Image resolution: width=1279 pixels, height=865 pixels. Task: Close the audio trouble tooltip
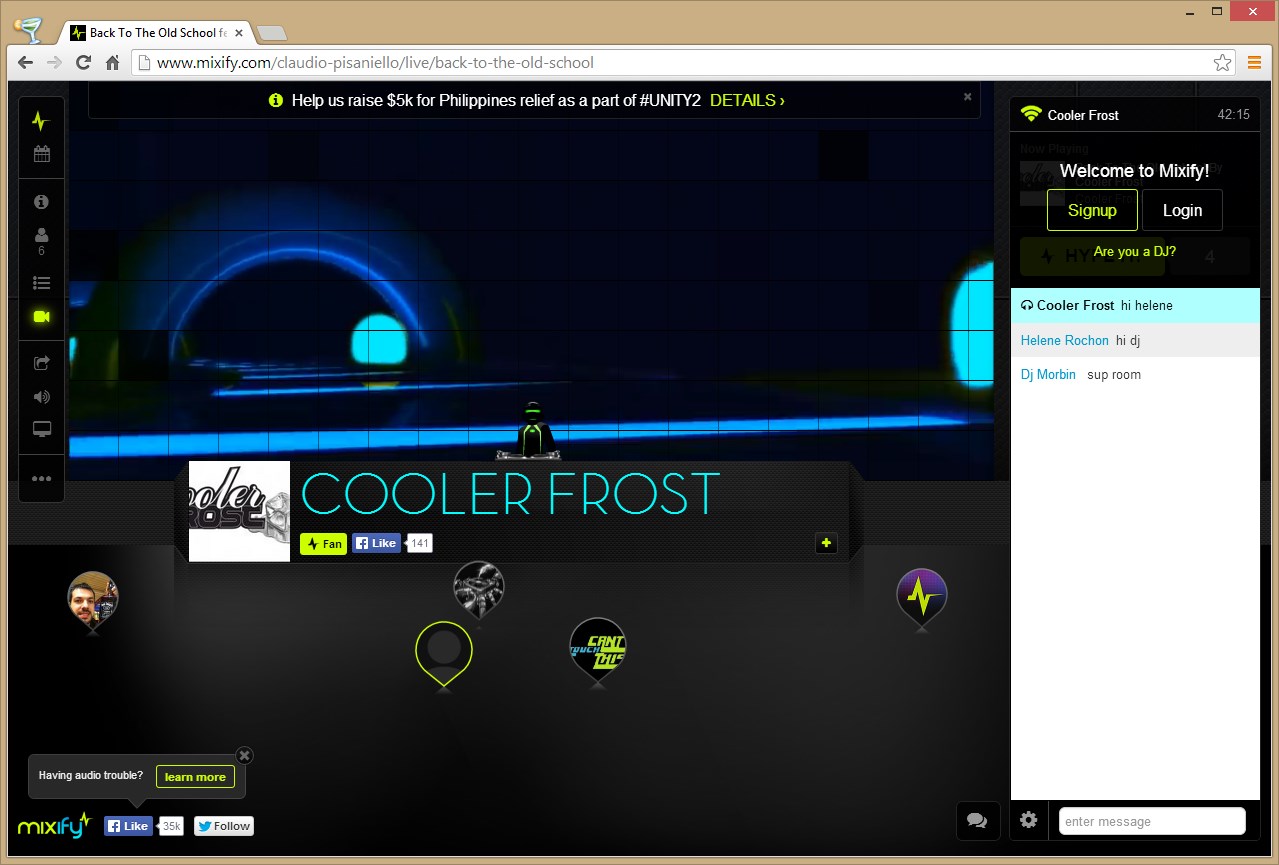245,755
